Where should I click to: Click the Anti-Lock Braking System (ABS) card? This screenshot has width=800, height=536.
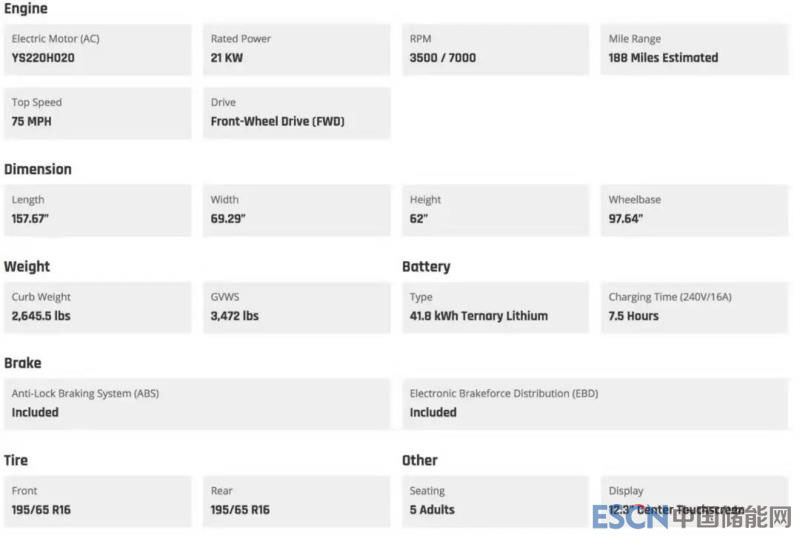[x=196, y=403]
